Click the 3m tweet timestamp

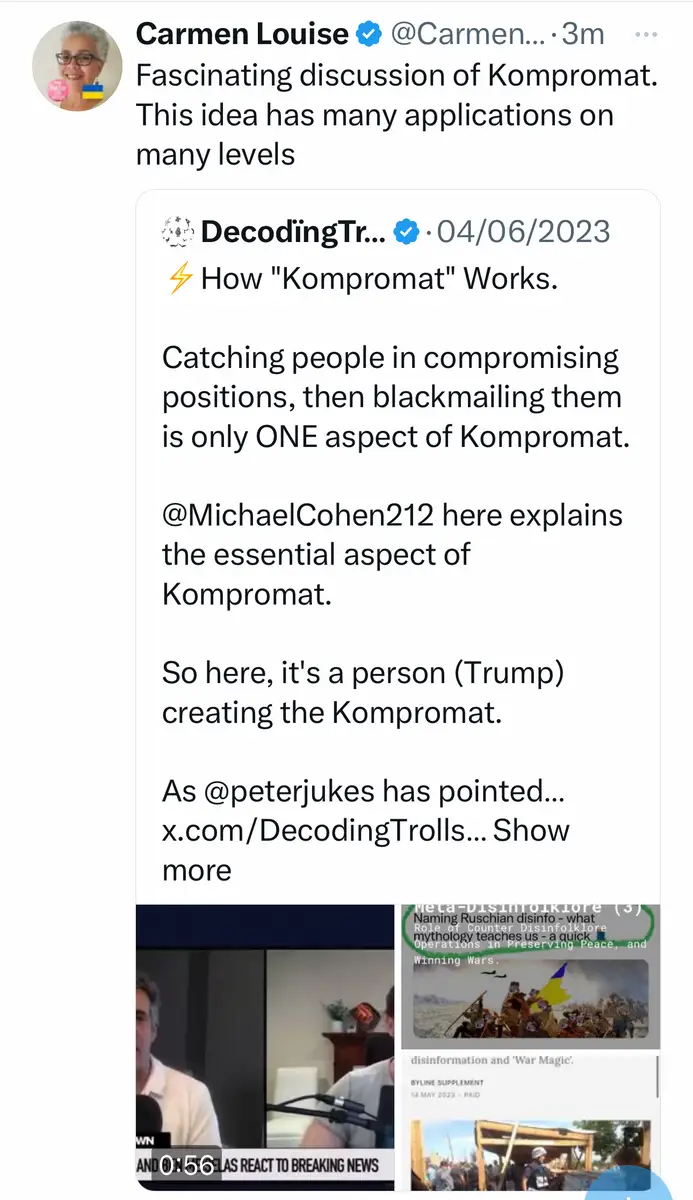pyautogui.click(x=583, y=34)
